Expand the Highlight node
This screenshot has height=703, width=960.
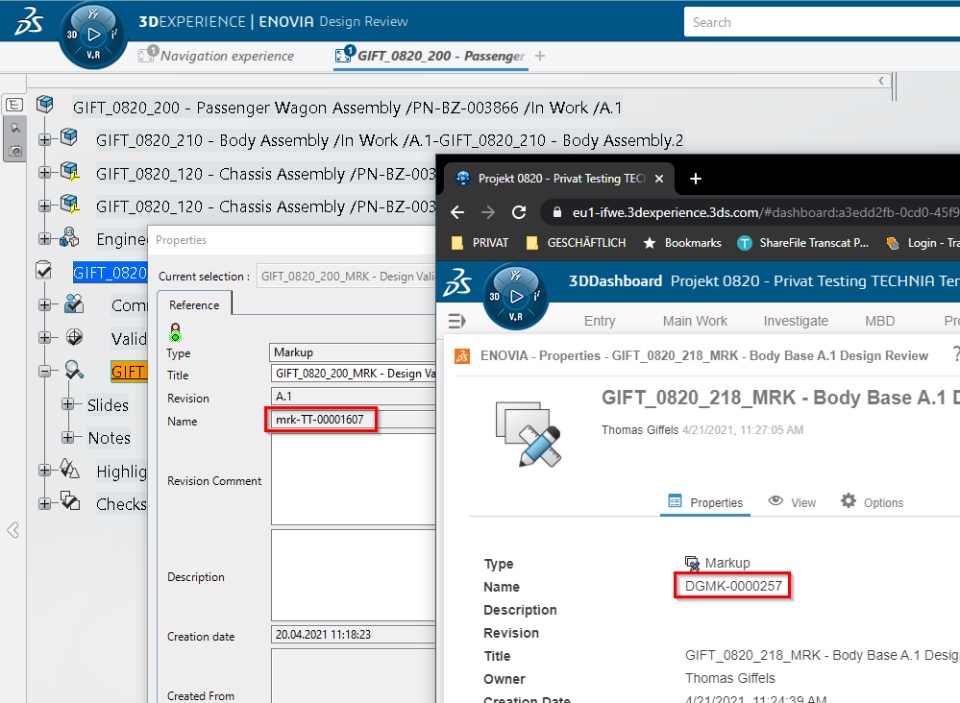(44, 470)
